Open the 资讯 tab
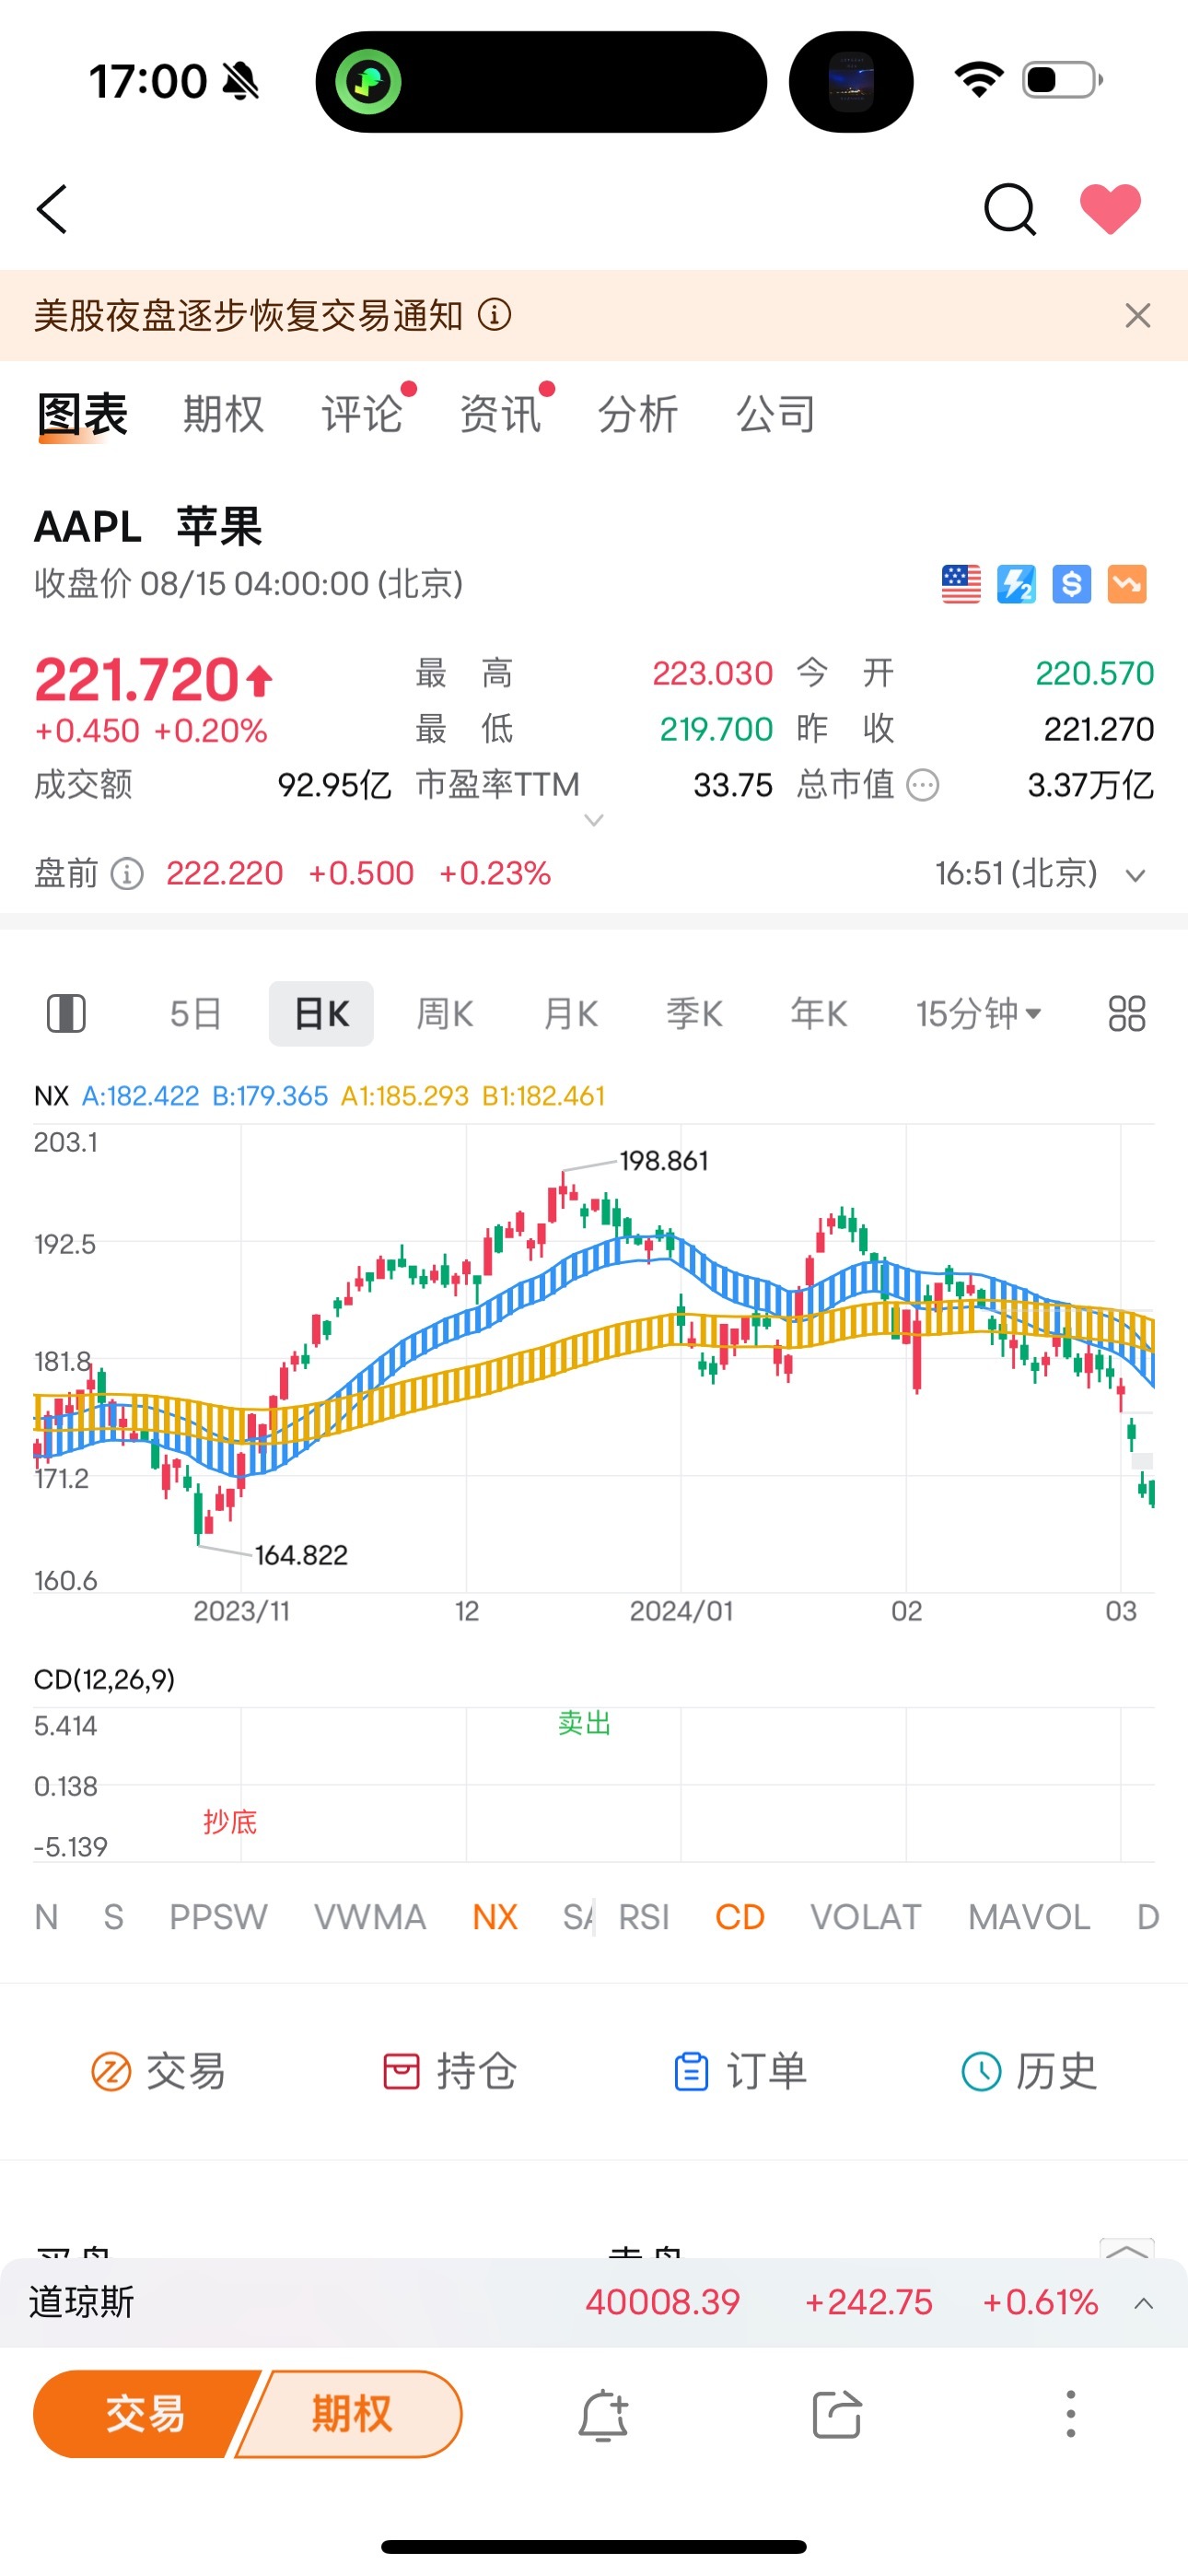This screenshot has width=1188, height=2576. 500,414
